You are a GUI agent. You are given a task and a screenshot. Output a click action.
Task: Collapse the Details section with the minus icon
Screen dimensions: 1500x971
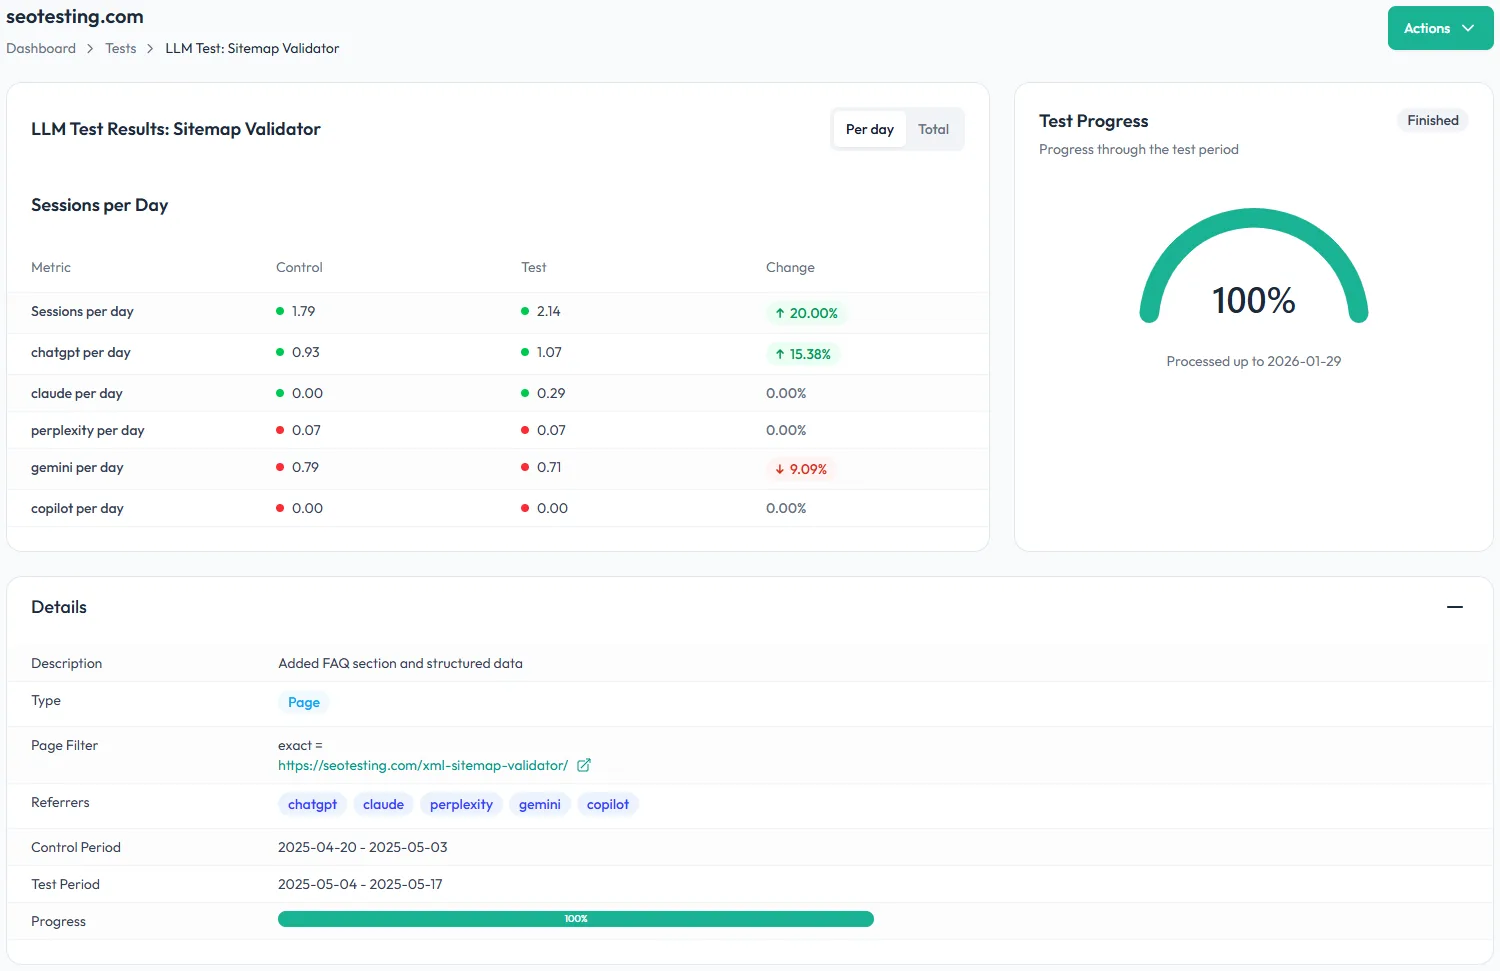1454,607
